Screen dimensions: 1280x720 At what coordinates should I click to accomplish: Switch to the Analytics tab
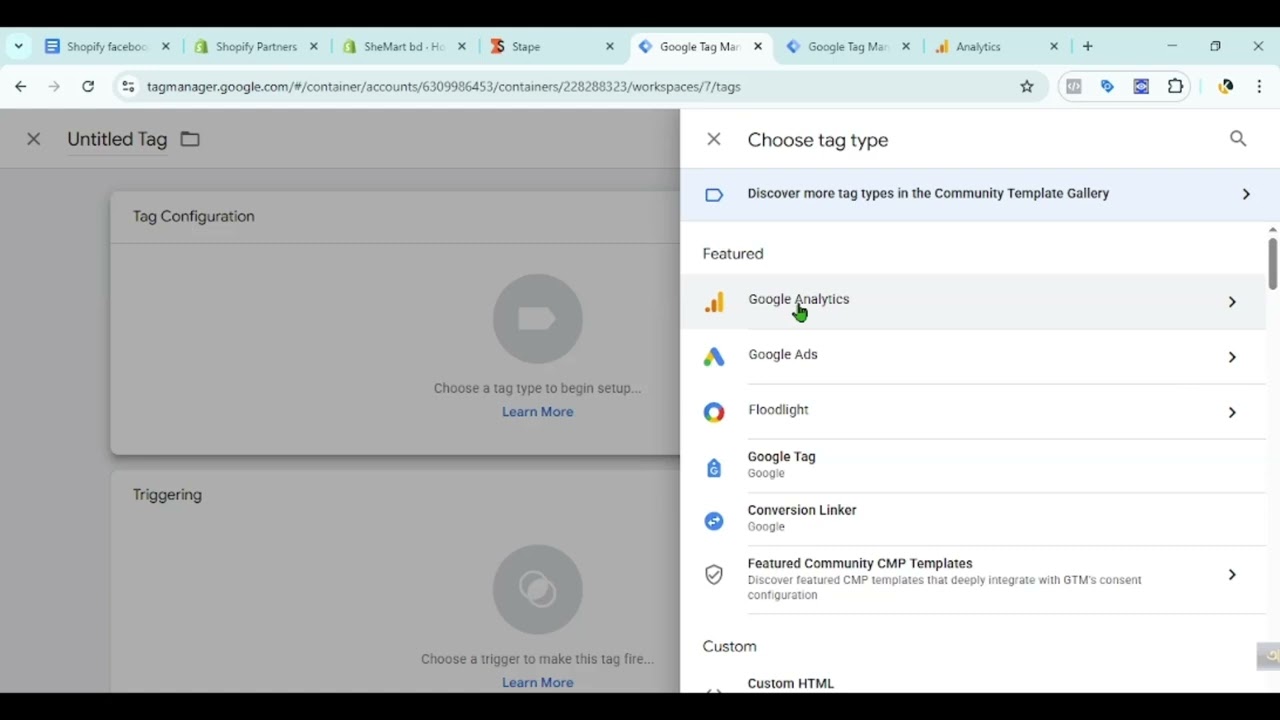[996, 46]
